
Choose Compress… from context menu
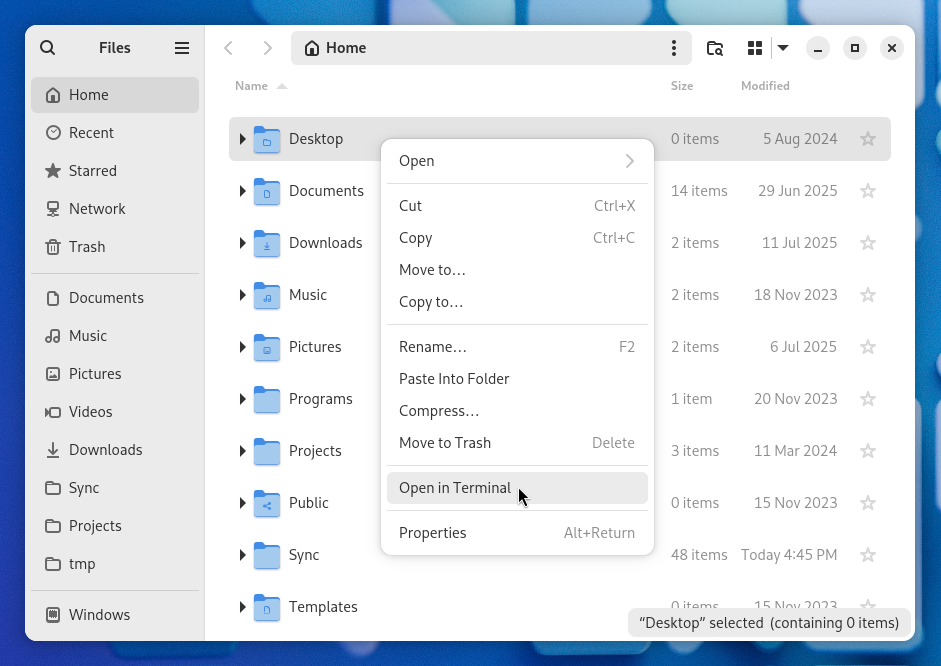517,411
